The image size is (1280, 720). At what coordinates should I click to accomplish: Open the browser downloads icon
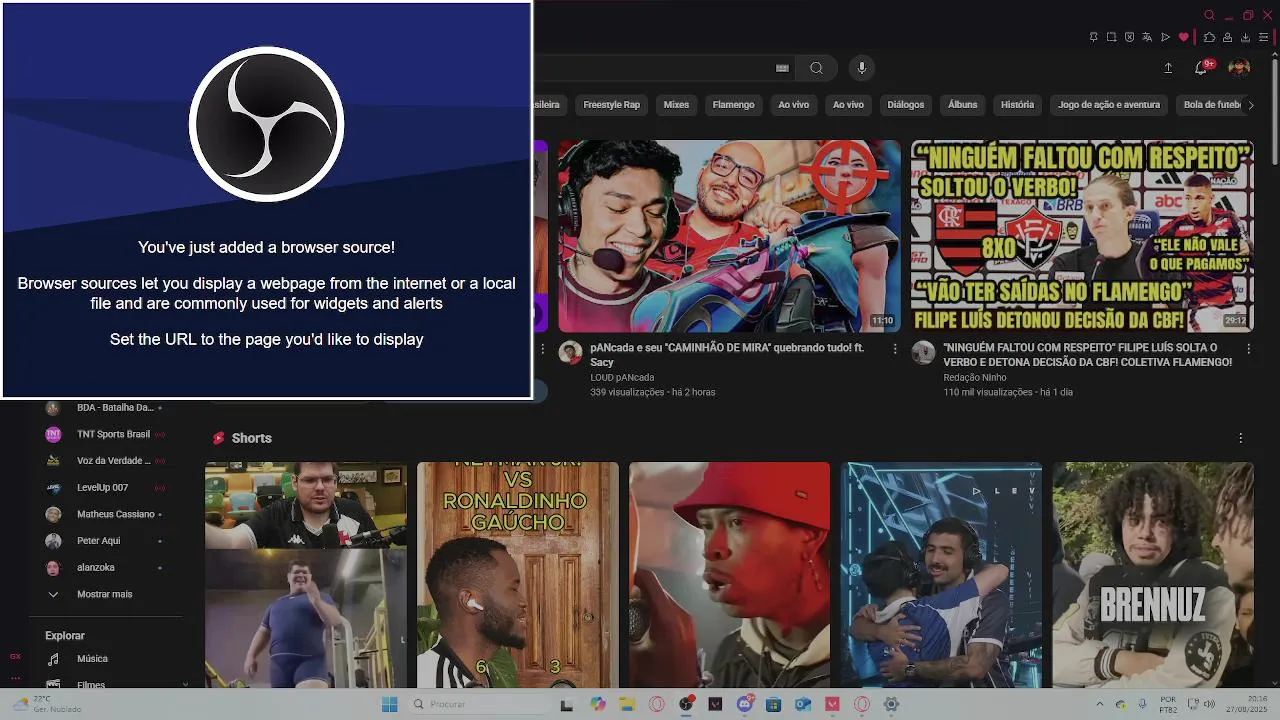1245,37
